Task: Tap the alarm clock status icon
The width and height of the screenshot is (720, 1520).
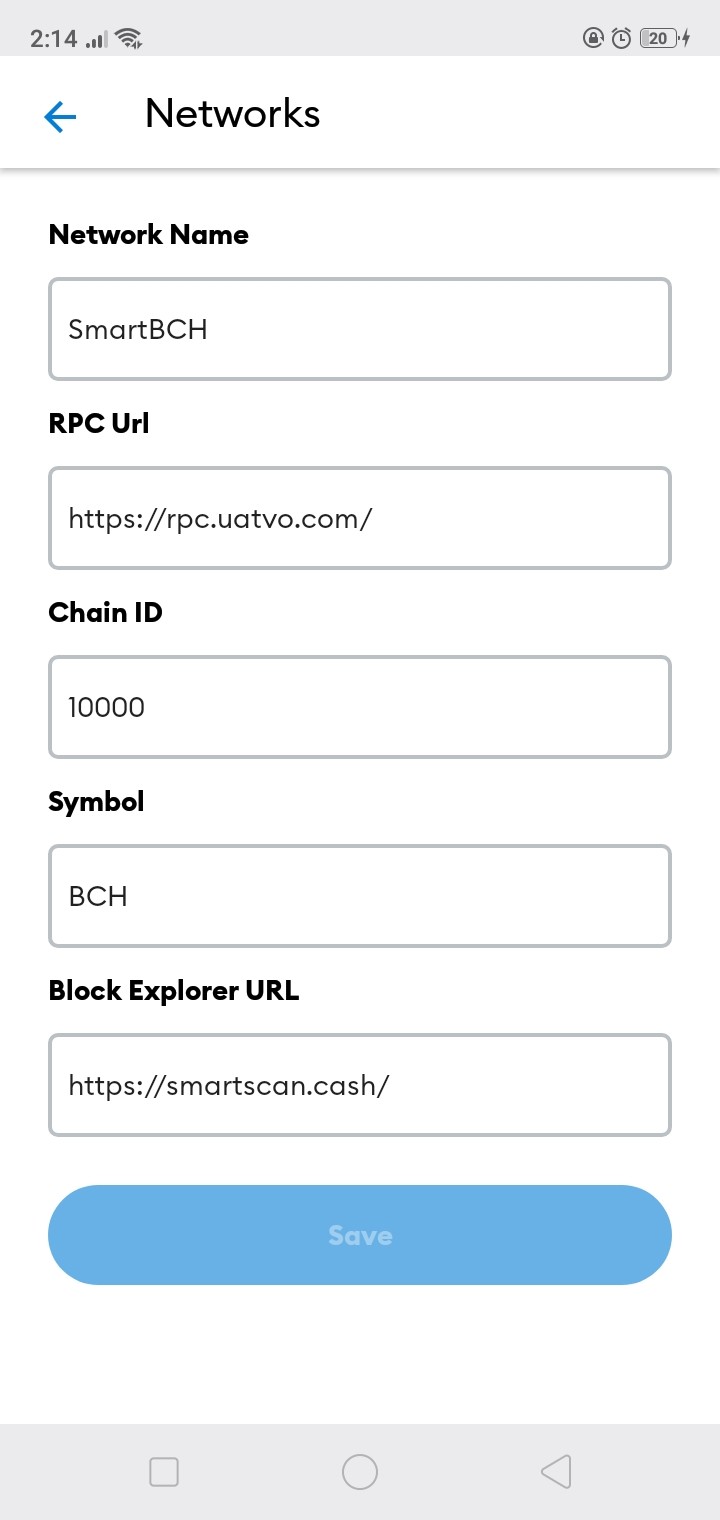Action: (621, 39)
